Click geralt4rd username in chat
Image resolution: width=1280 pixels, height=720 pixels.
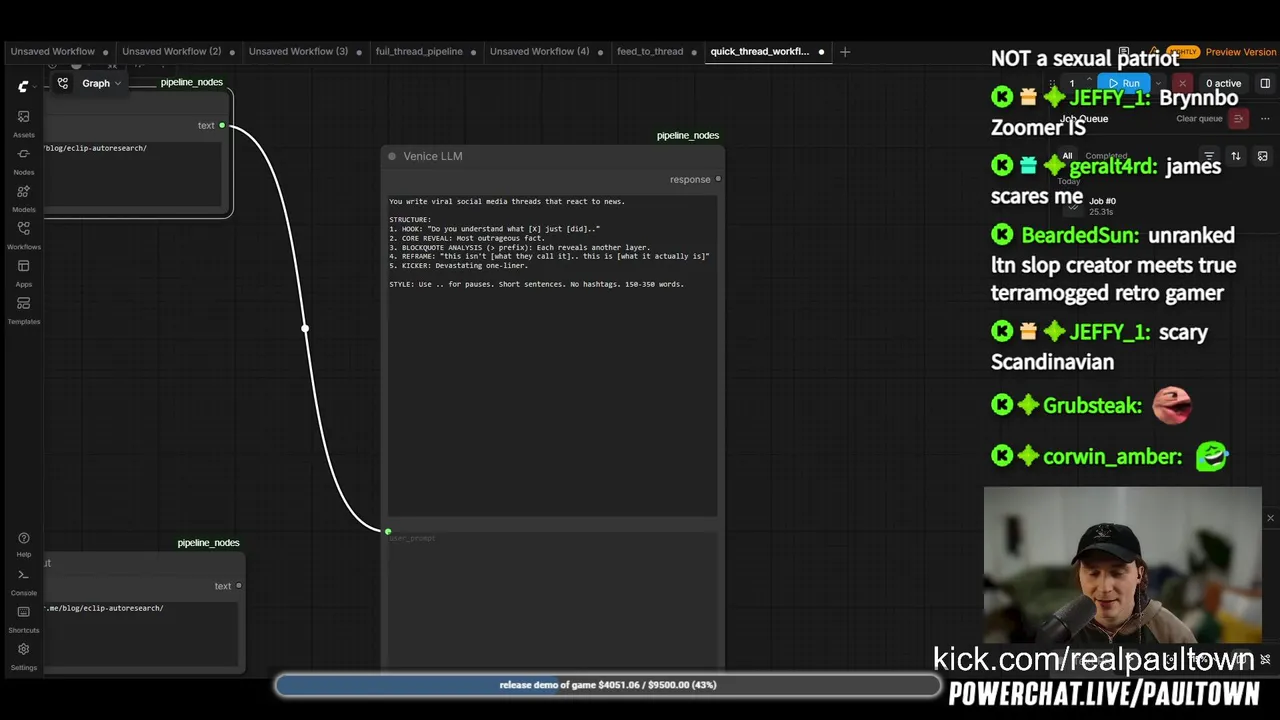1113,167
